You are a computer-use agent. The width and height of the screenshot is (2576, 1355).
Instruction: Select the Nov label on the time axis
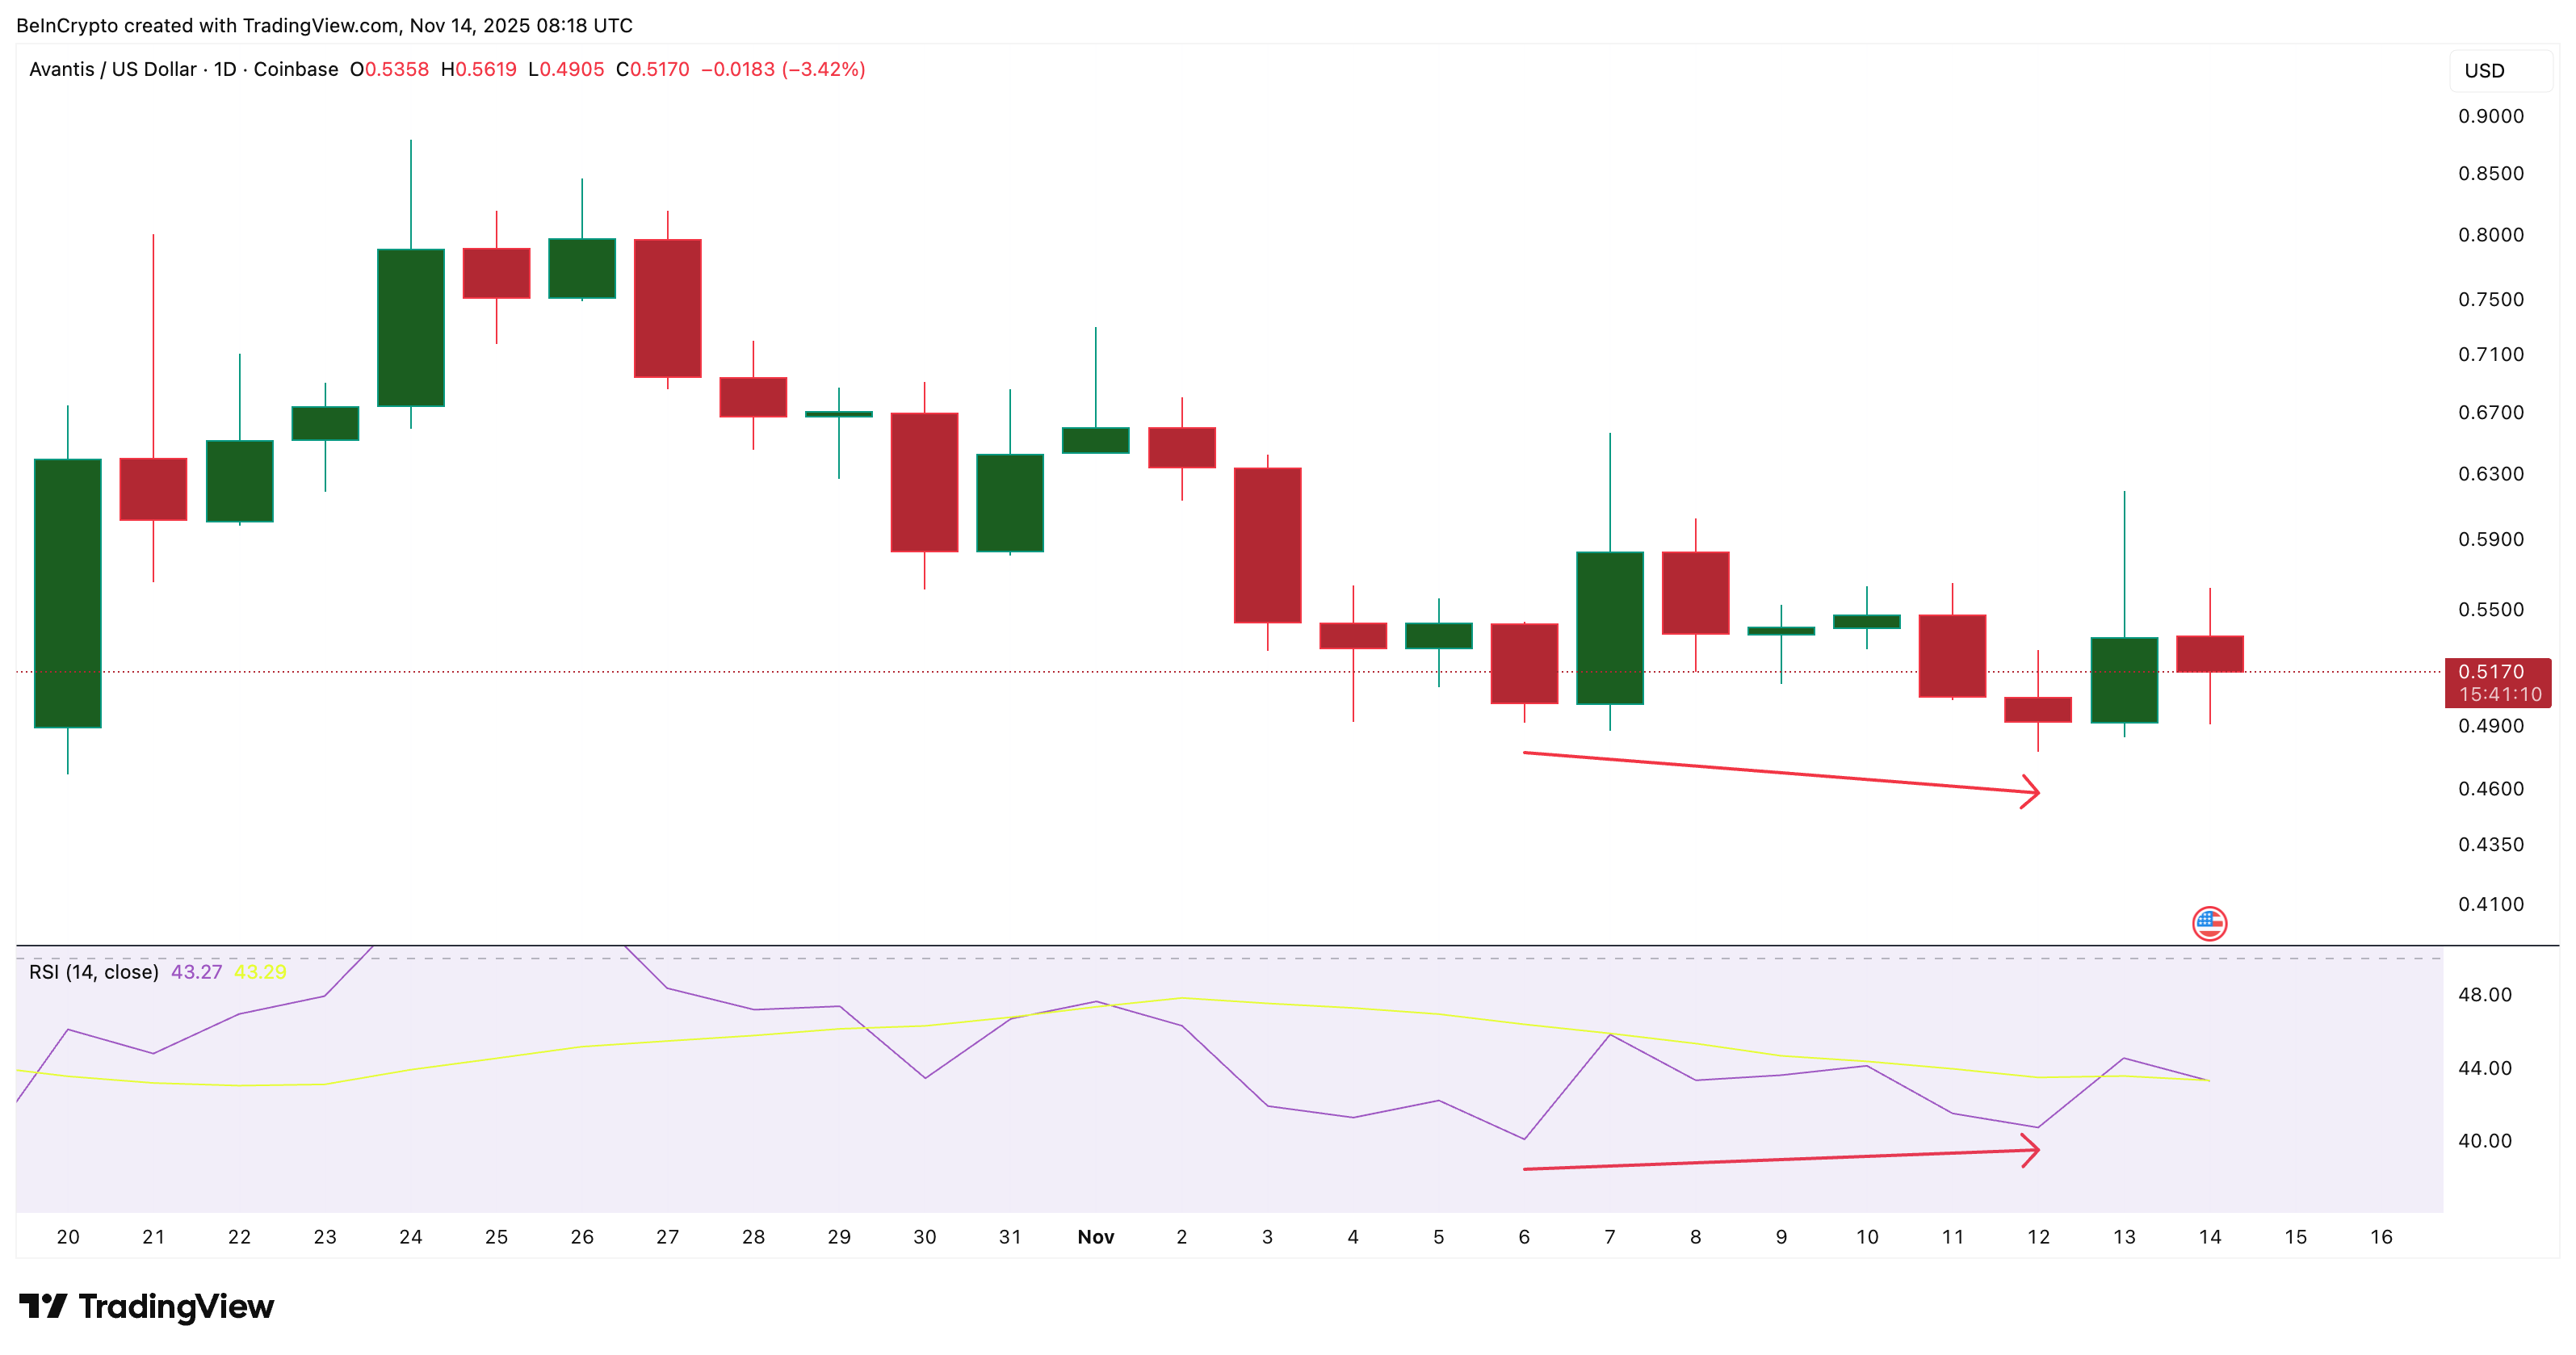[1096, 1237]
